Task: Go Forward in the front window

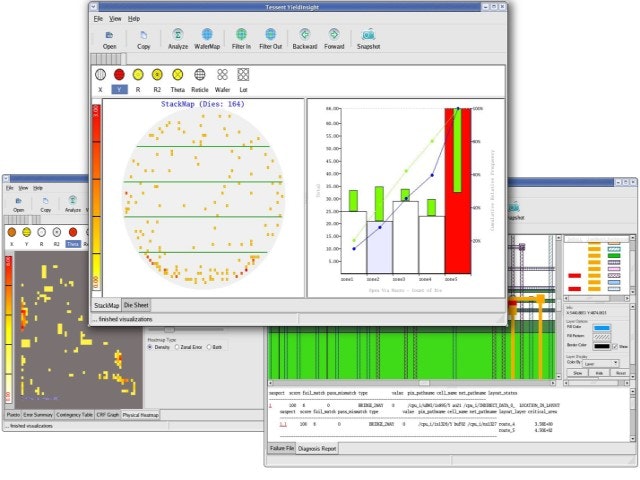Action: (334, 34)
